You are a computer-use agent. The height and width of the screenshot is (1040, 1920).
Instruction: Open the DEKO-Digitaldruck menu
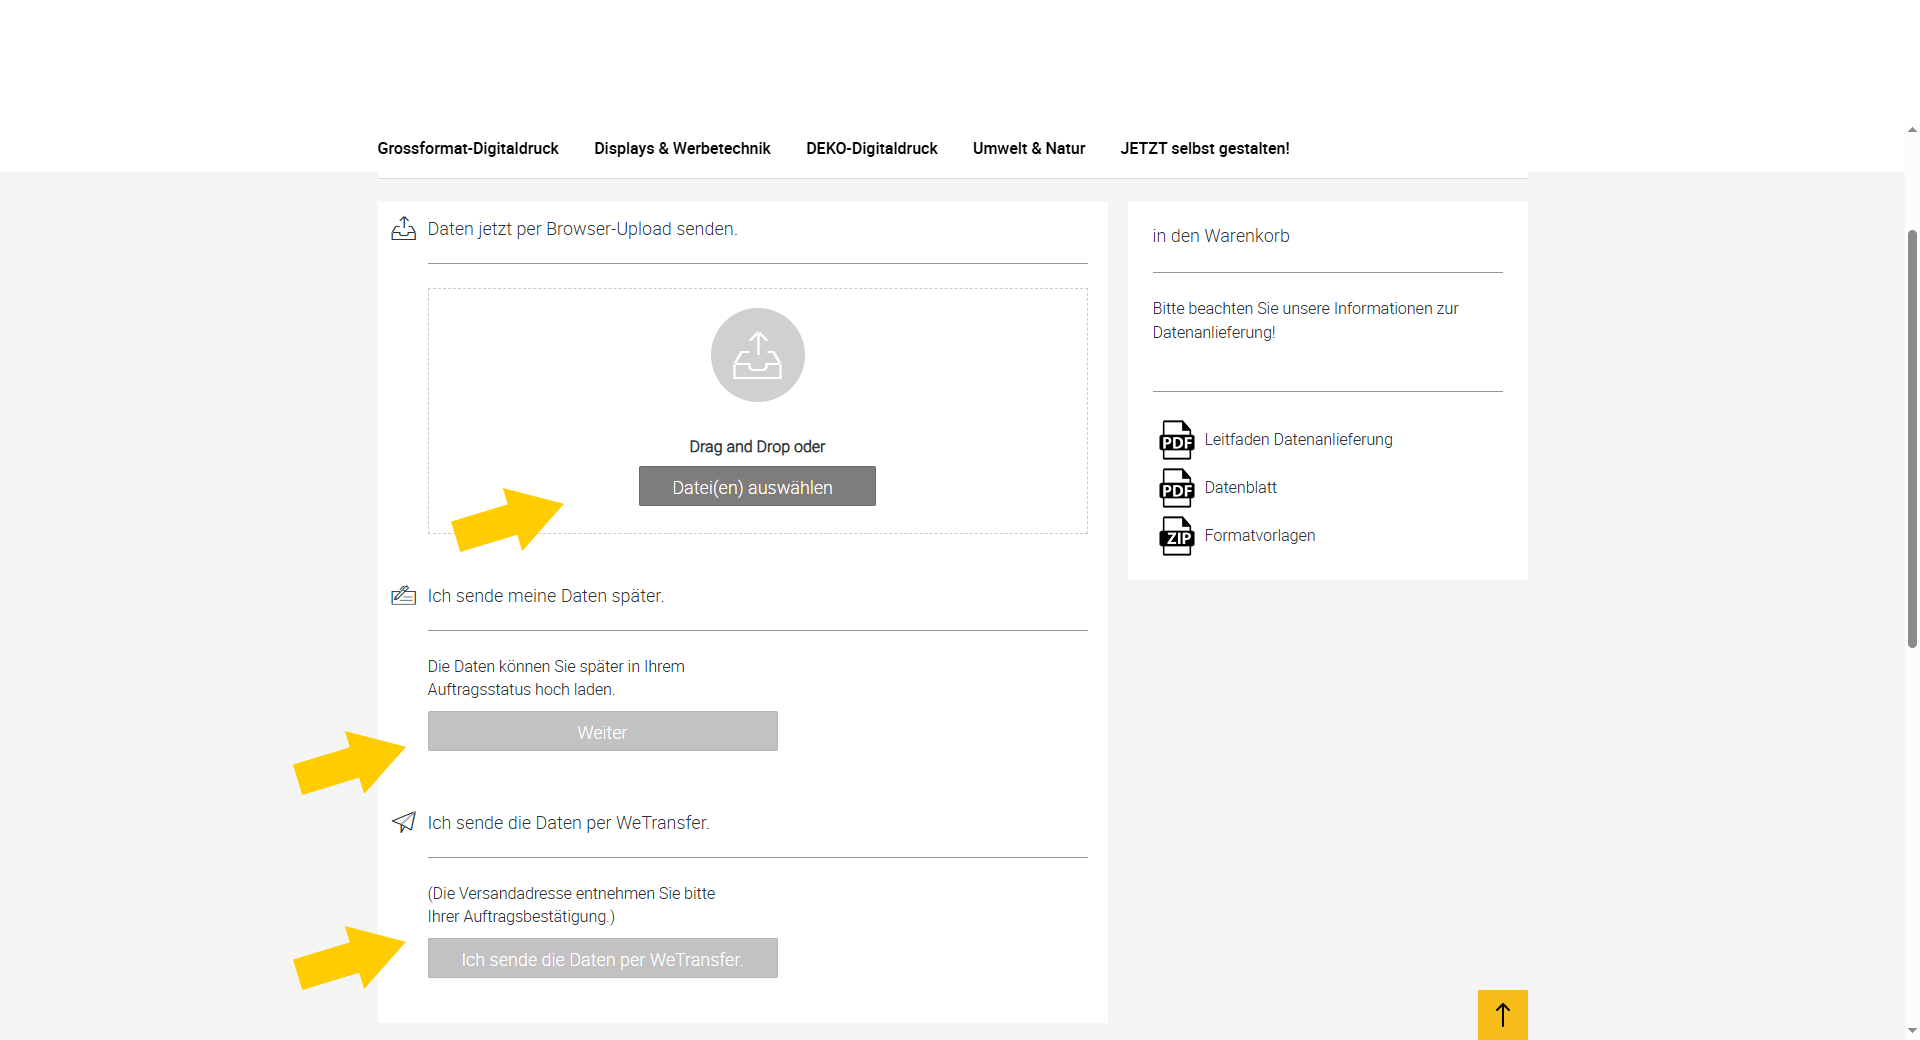[871, 148]
